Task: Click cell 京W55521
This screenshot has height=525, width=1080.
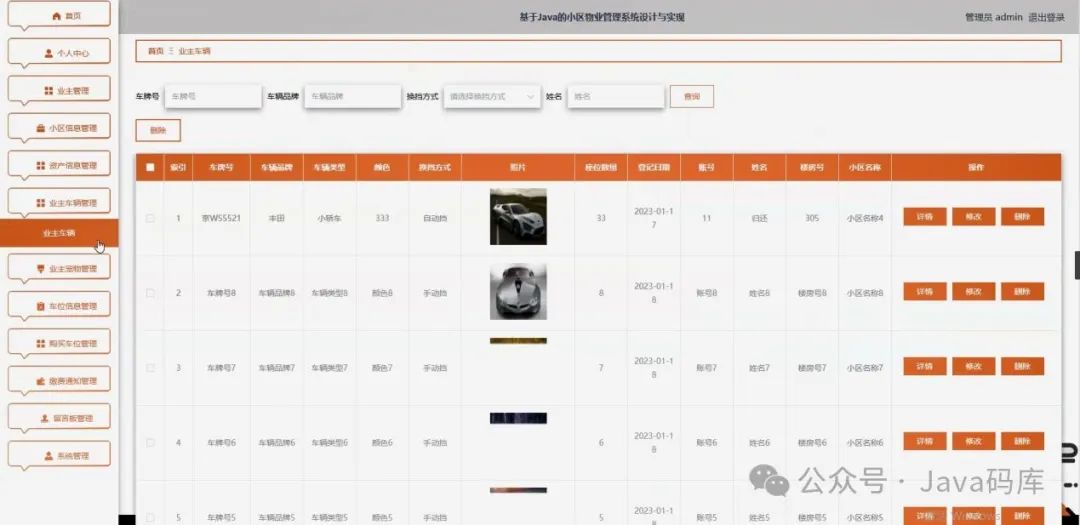Action: 221,218
